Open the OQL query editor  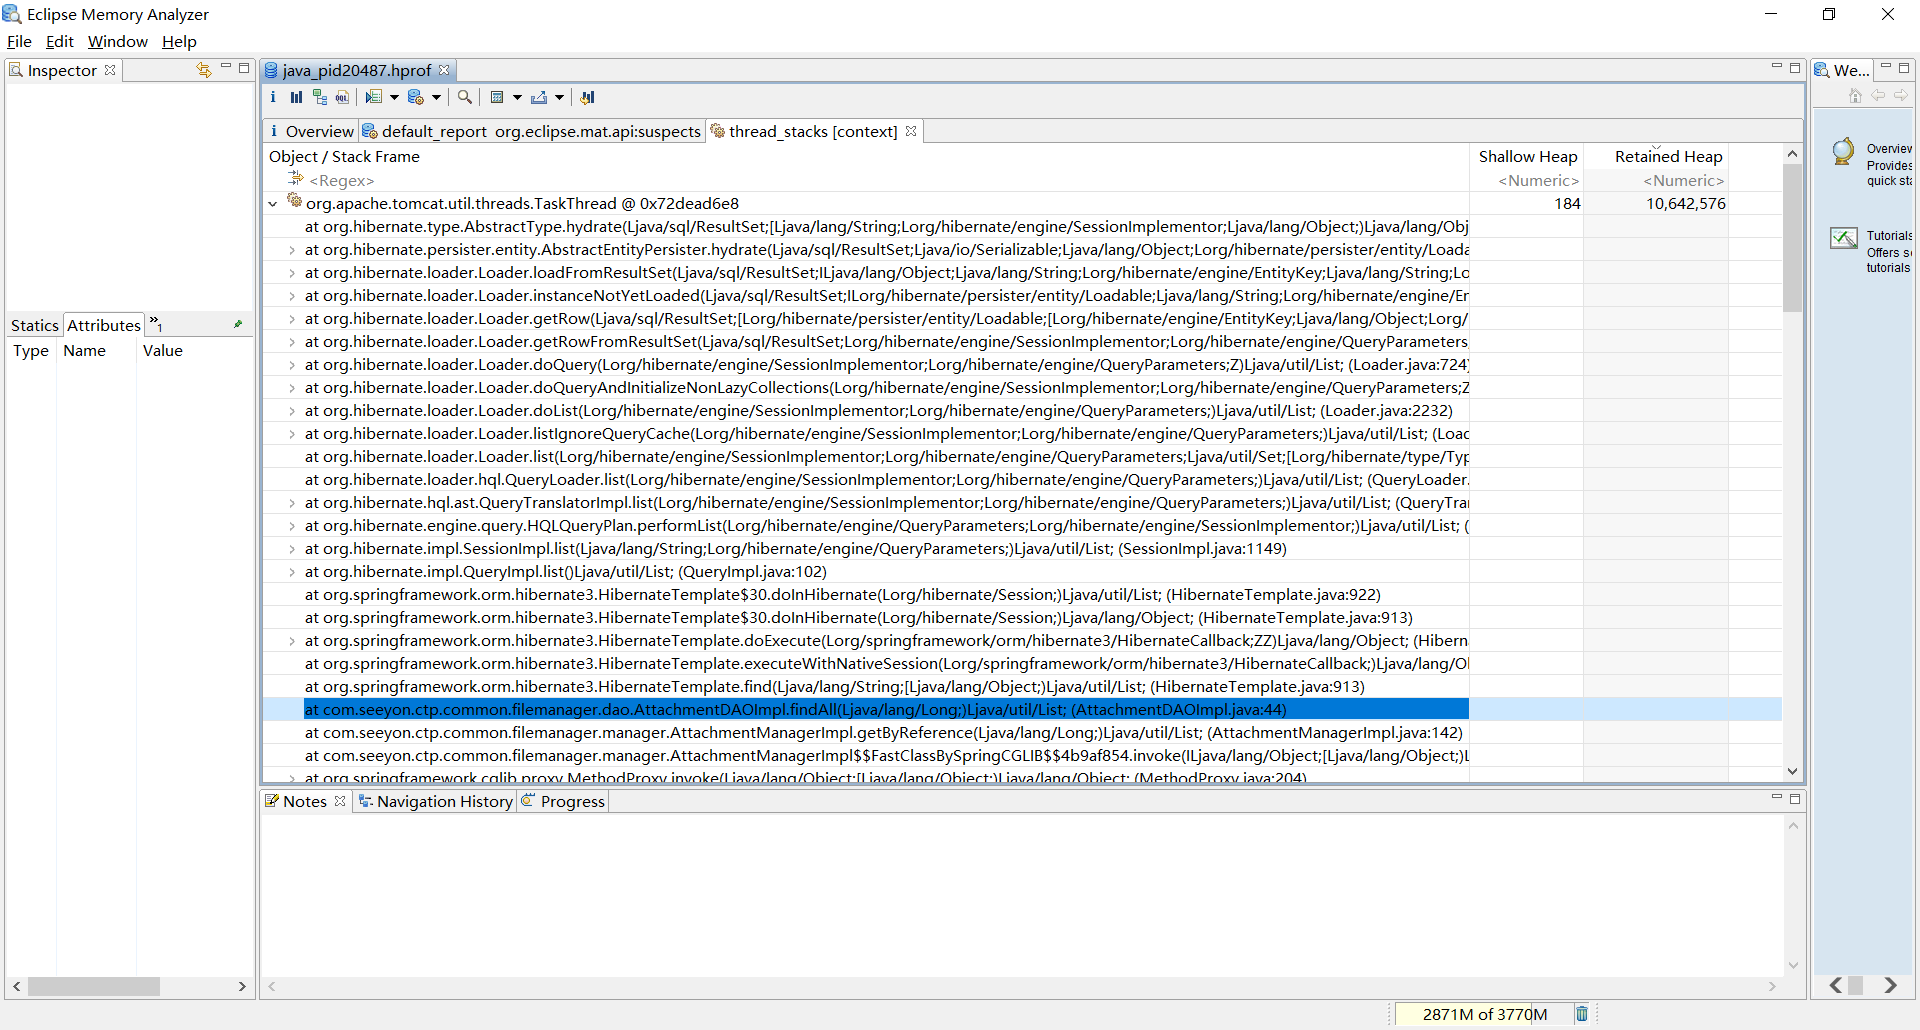coord(343,97)
